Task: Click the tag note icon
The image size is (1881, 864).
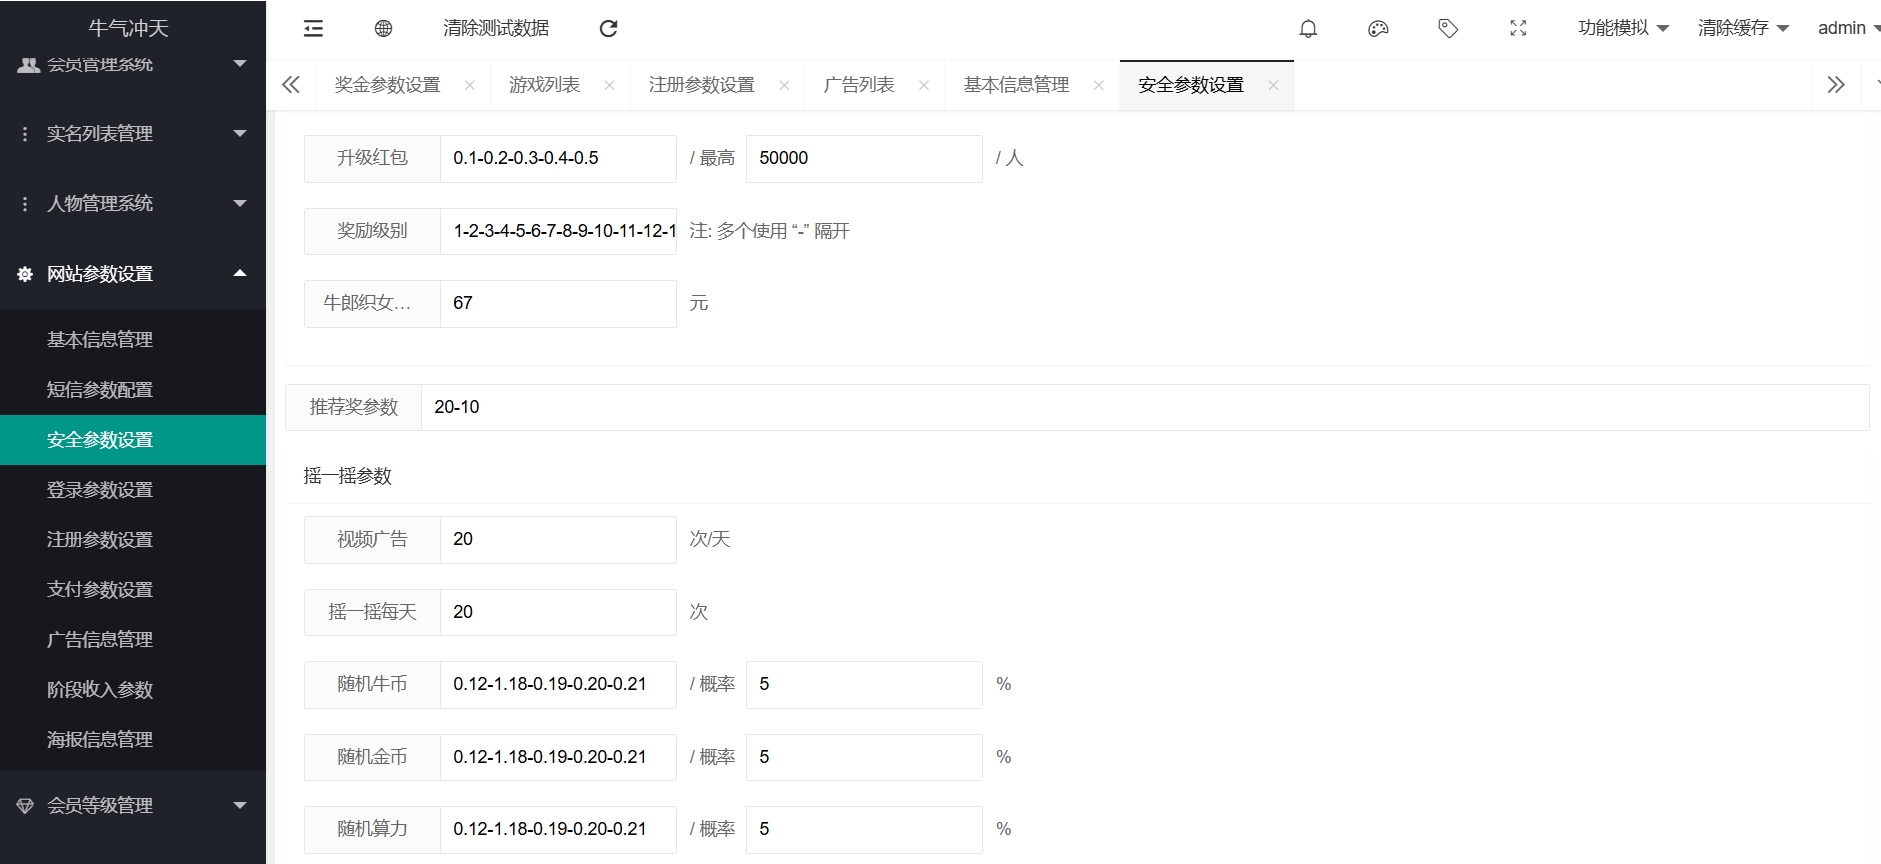Action: tap(1448, 29)
